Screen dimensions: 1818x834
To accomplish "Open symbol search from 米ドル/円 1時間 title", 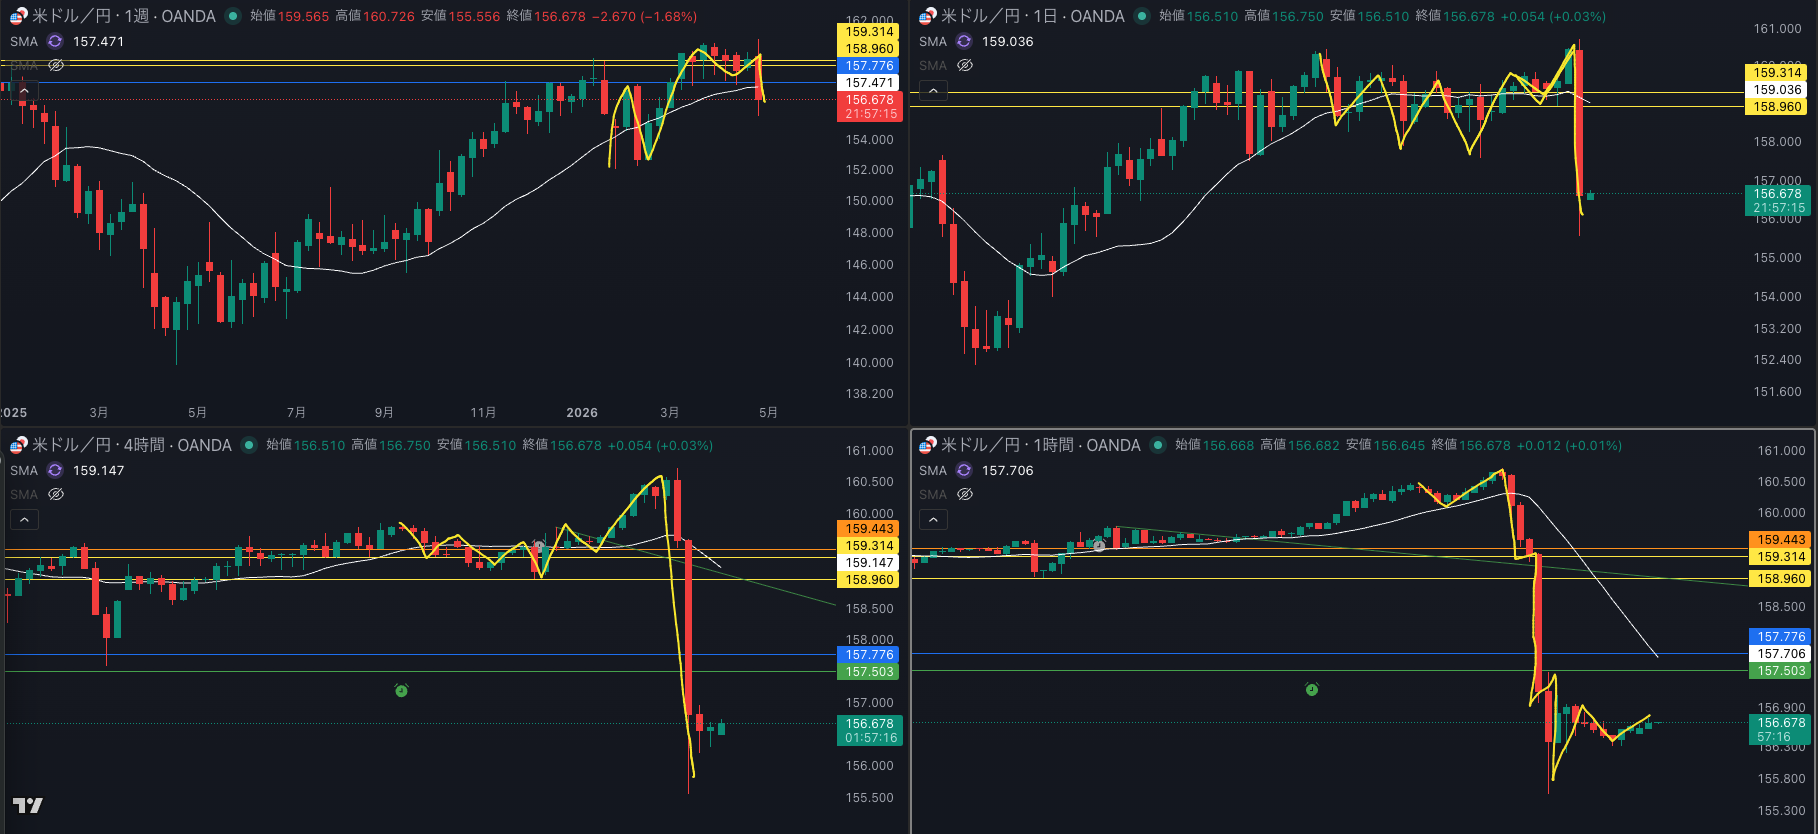I will (x=1041, y=445).
